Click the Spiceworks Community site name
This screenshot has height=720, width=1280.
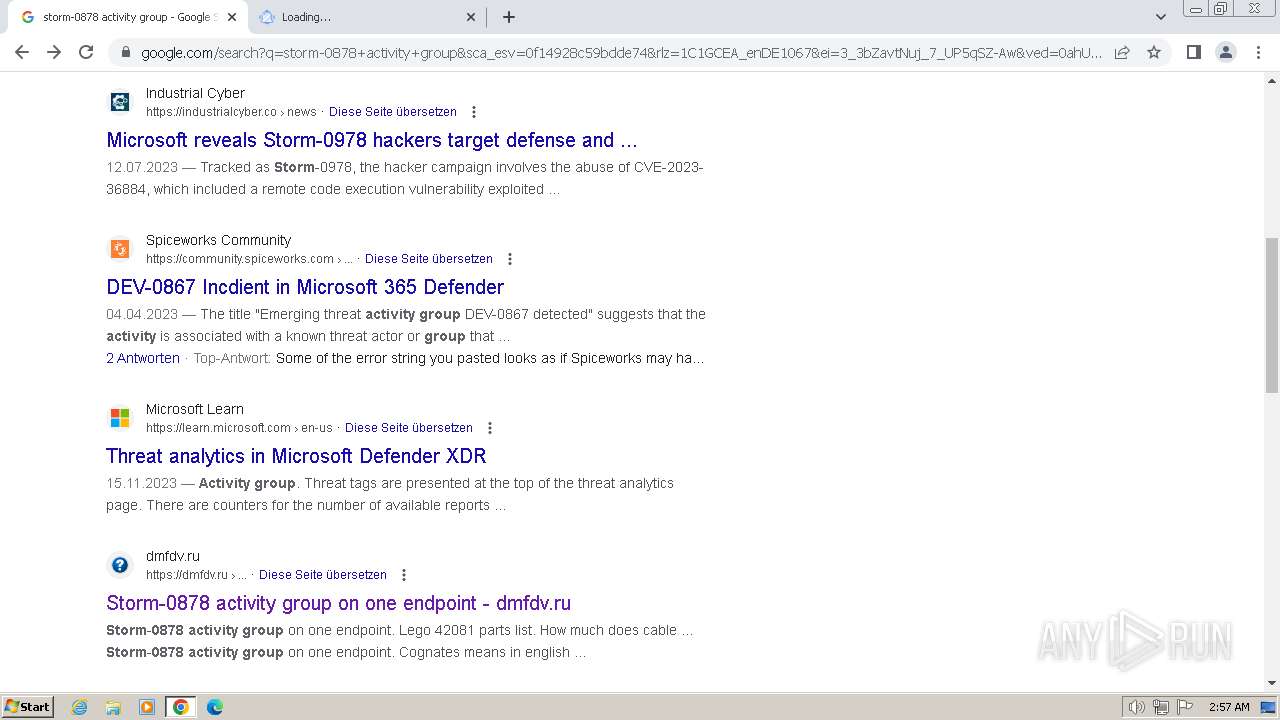(x=218, y=240)
